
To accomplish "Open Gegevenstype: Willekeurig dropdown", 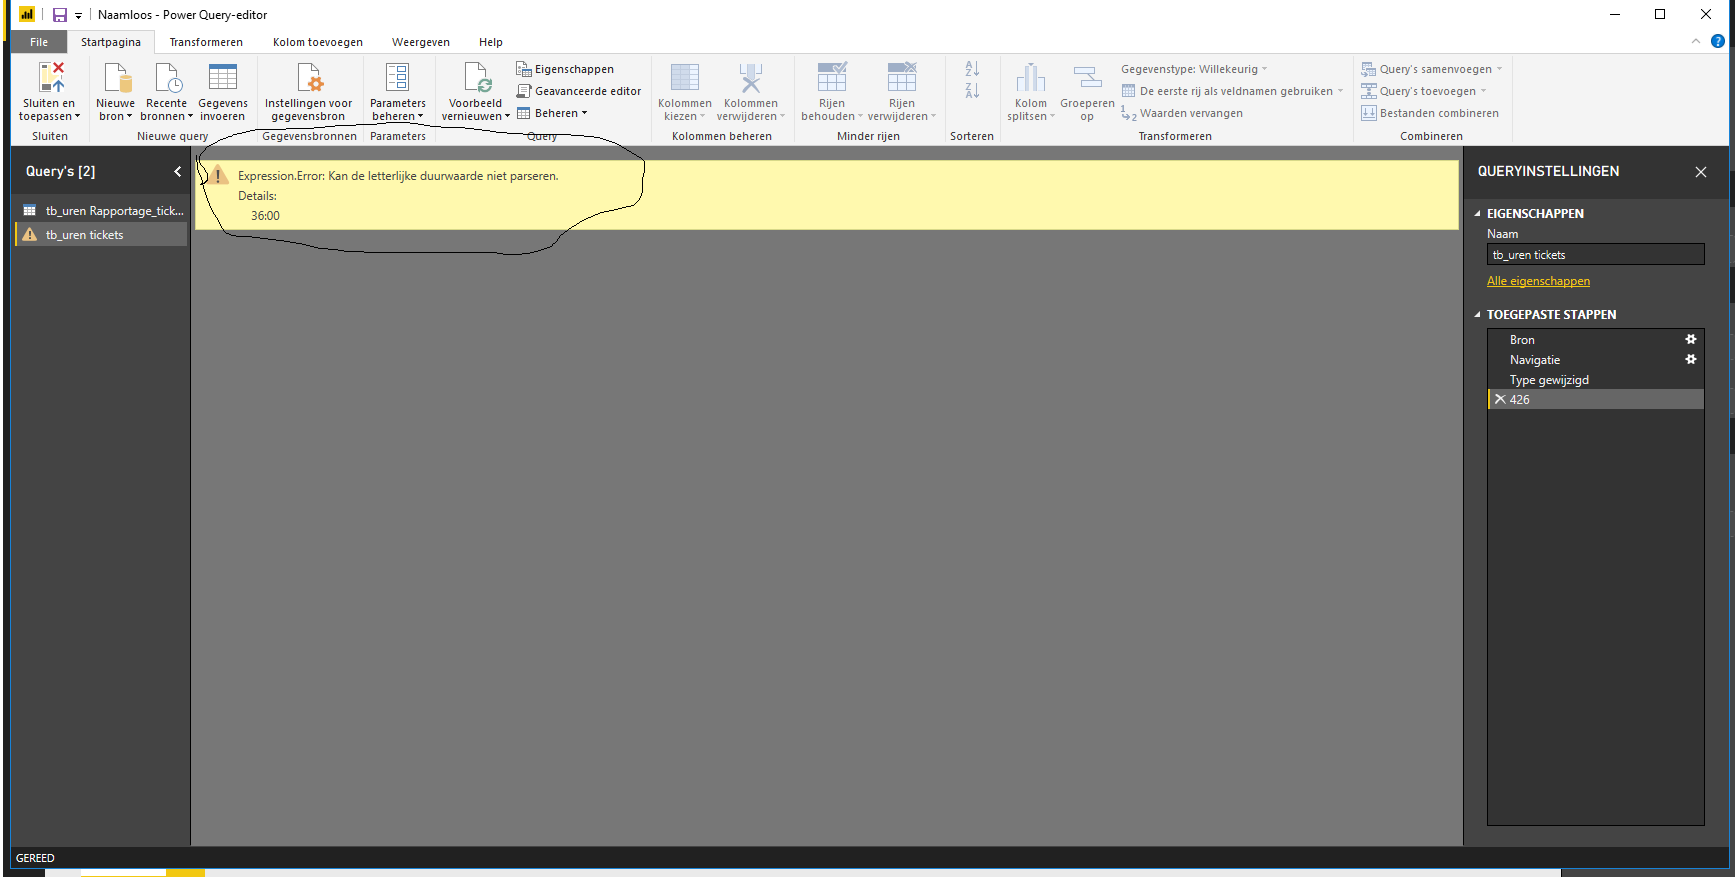I will point(1194,69).
